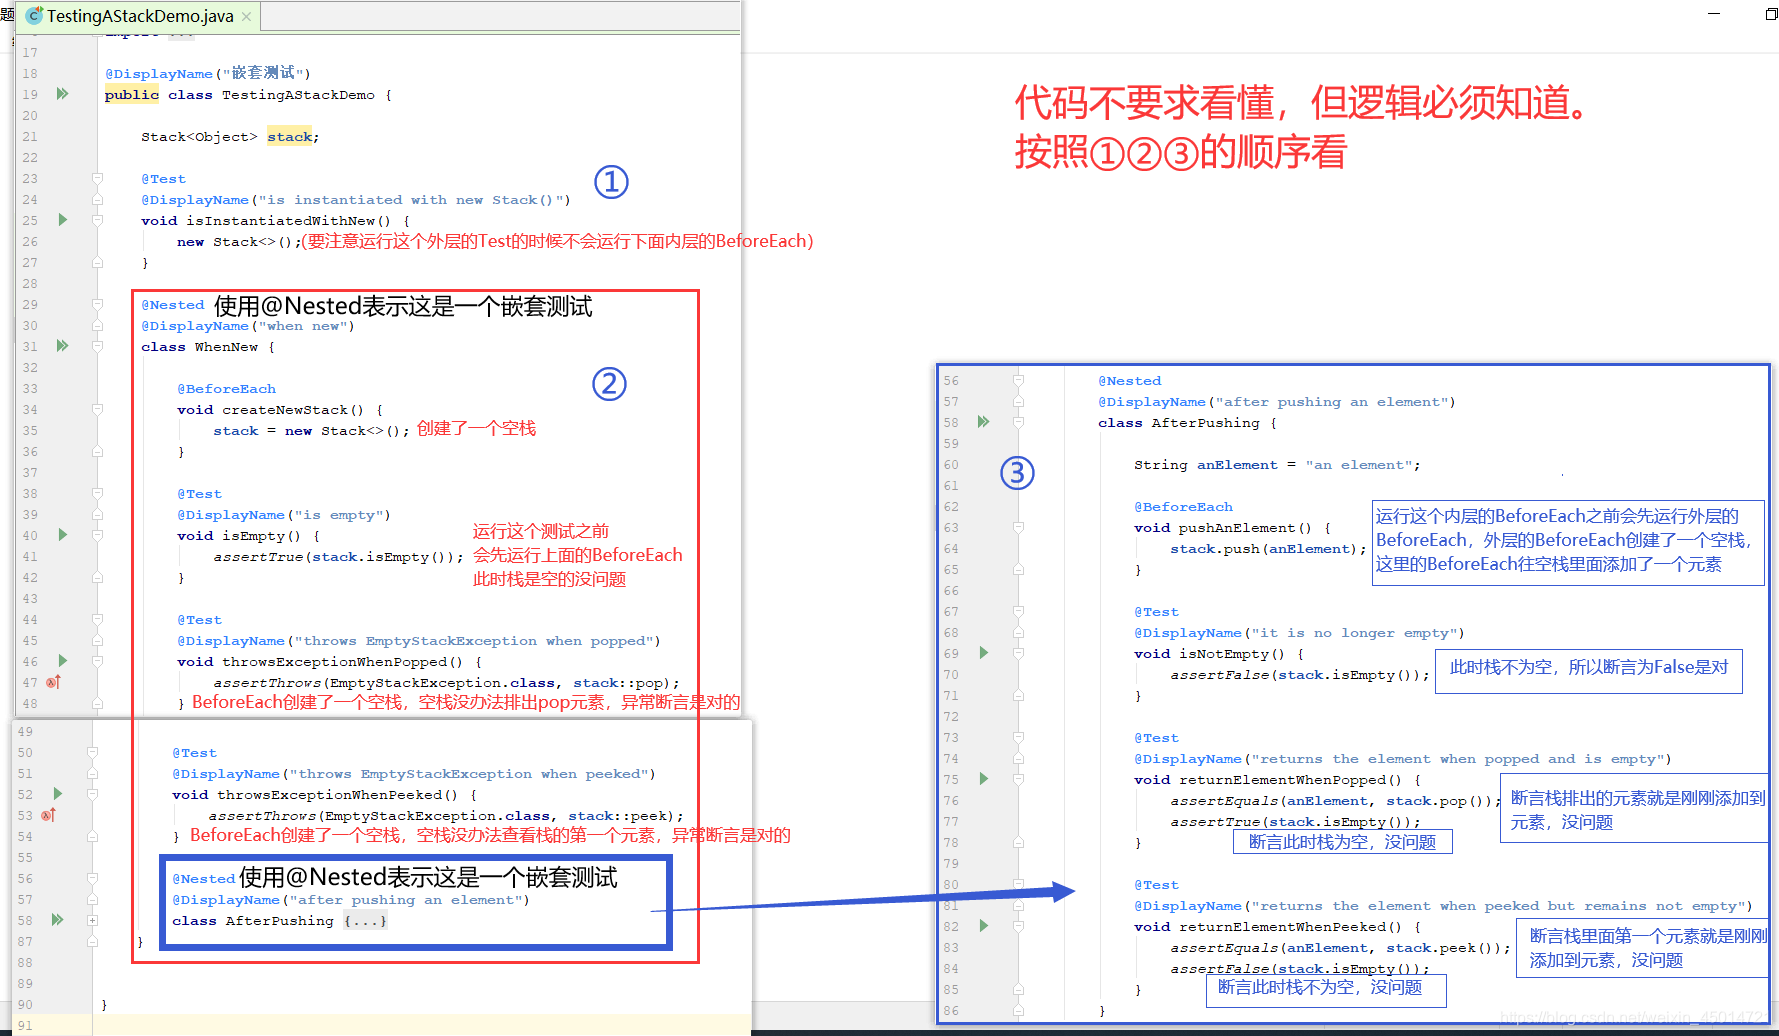This screenshot has width=1779, height=1036.
Task: Click the 'WhenNew' class name on line 31
Action: tap(226, 347)
